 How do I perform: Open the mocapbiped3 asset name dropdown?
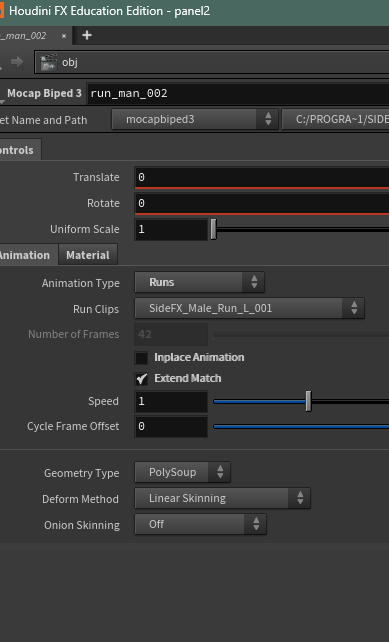195,119
